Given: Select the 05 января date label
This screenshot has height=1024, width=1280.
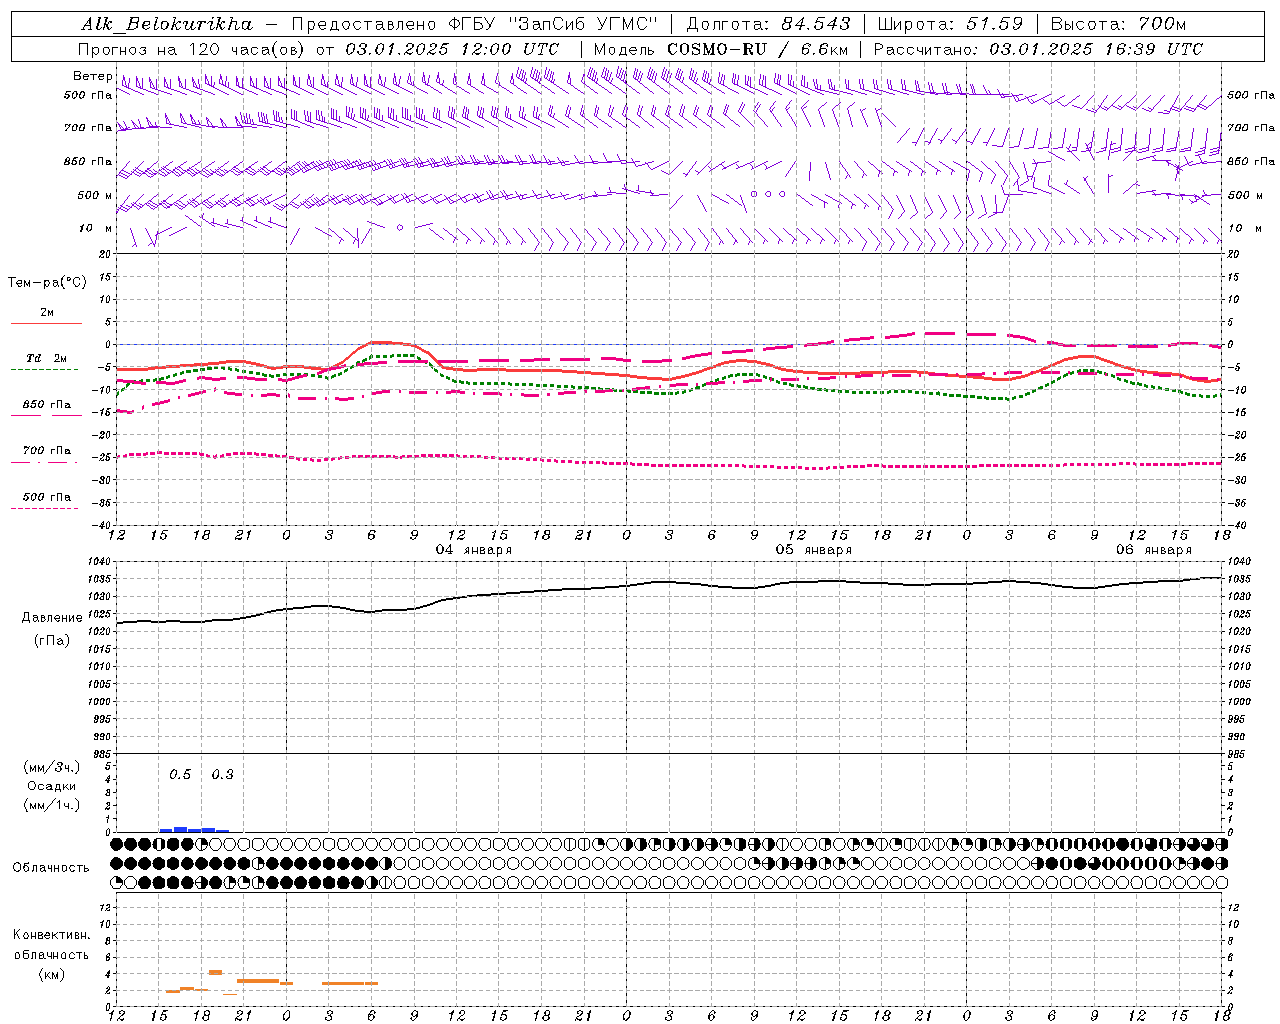Looking at the screenshot, I should click(x=813, y=550).
